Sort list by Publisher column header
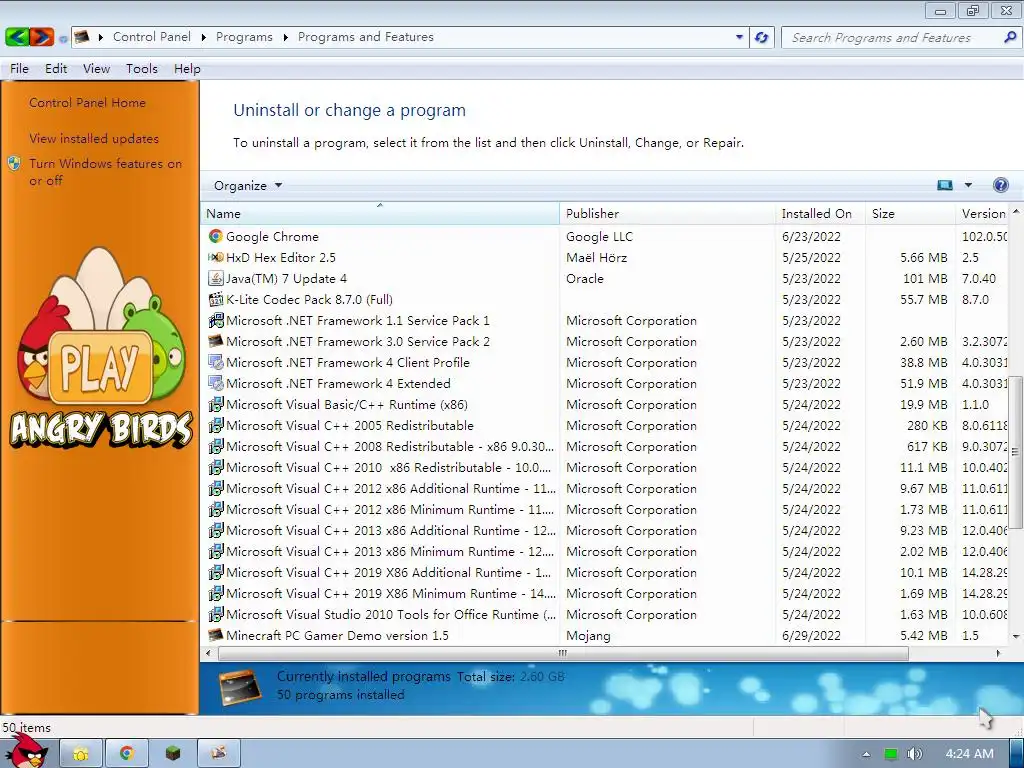Viewport: 1024px width, 768px height. pyautogui.click(x=667, y=214)
